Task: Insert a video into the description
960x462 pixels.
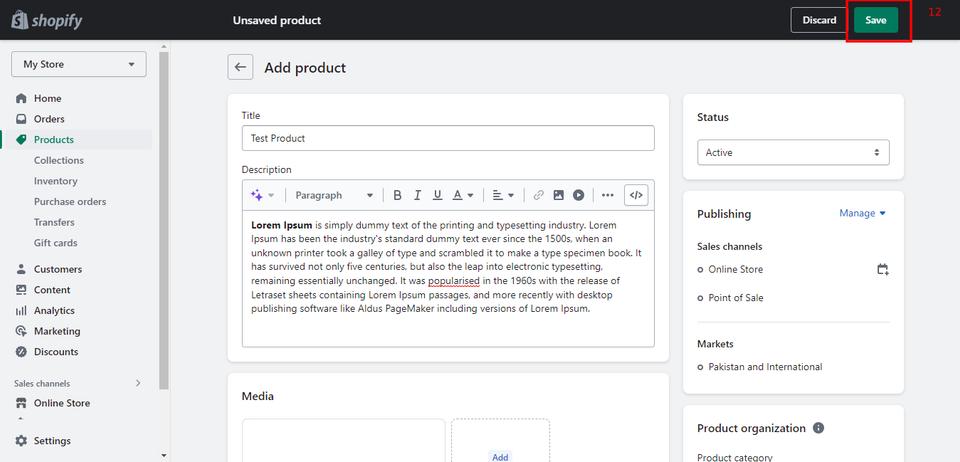Action: (579, 195)
